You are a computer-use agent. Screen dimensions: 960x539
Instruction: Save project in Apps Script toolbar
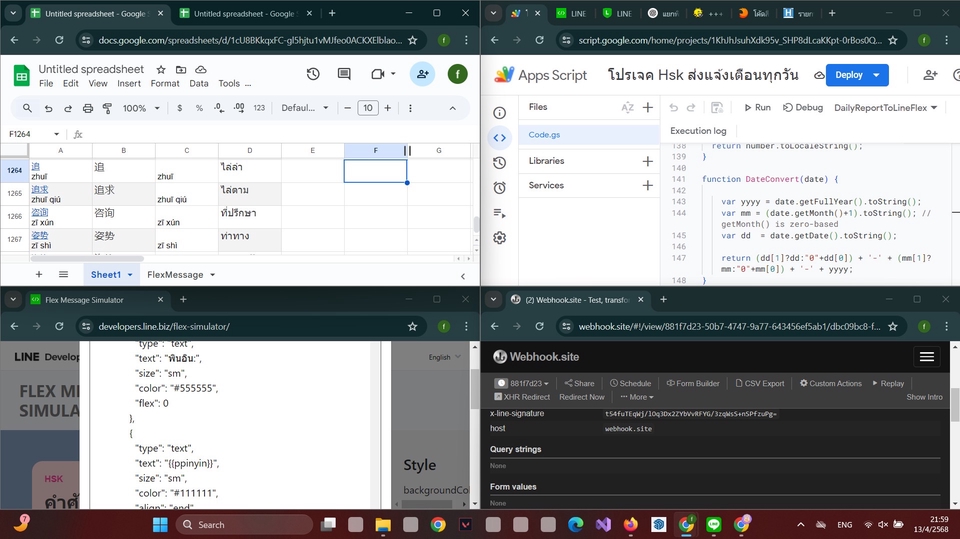coord(717,107)
